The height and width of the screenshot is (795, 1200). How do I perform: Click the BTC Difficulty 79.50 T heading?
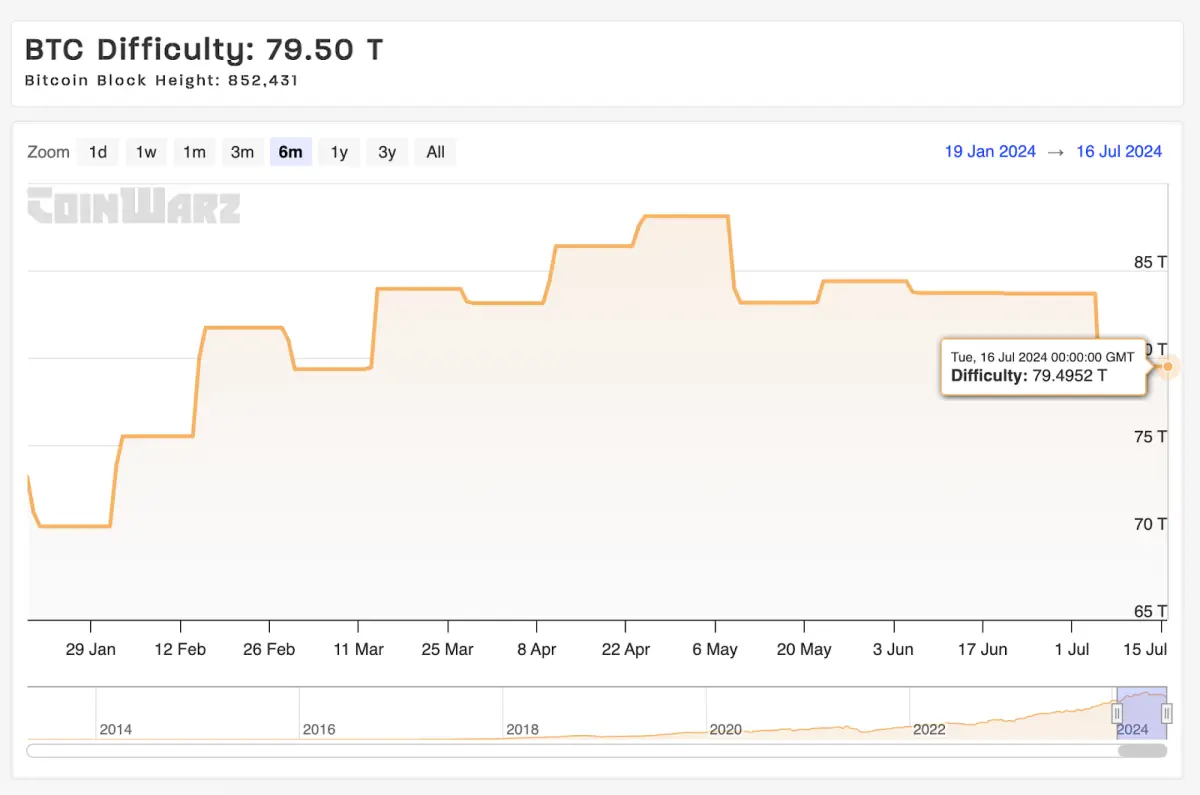[204, 49]
